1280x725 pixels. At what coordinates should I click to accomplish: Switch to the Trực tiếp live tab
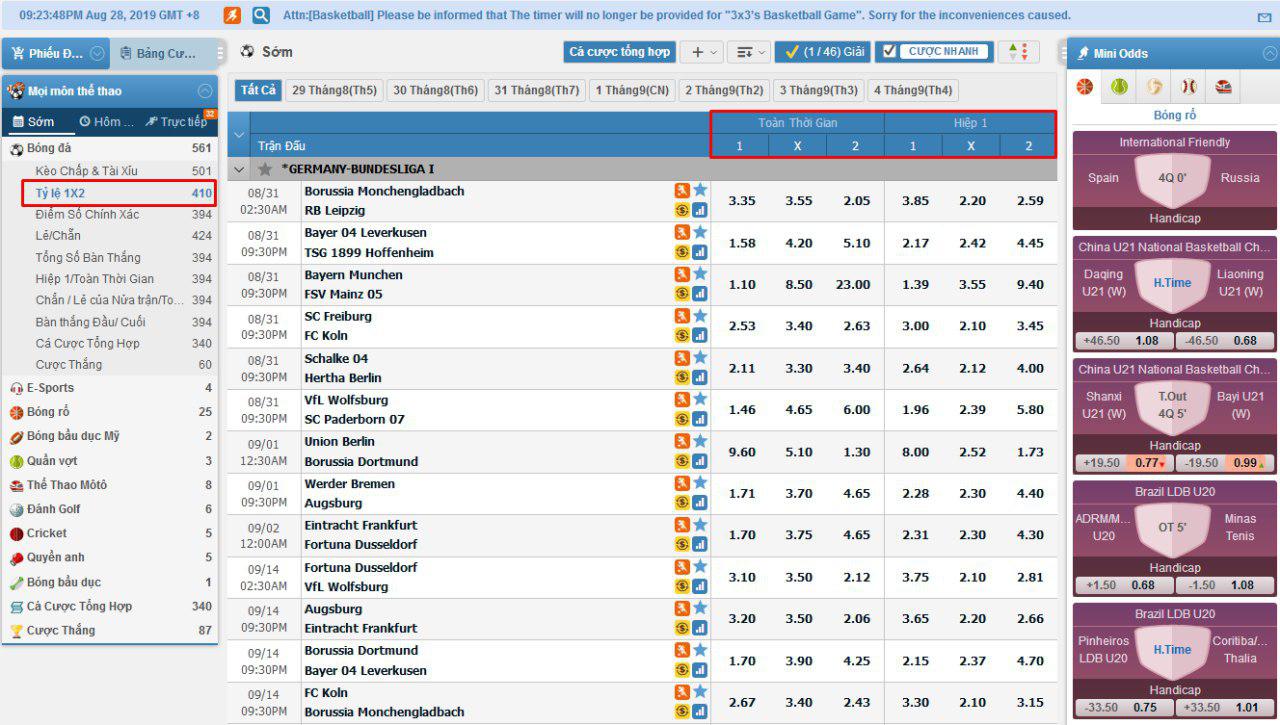[x=176, y=122]
